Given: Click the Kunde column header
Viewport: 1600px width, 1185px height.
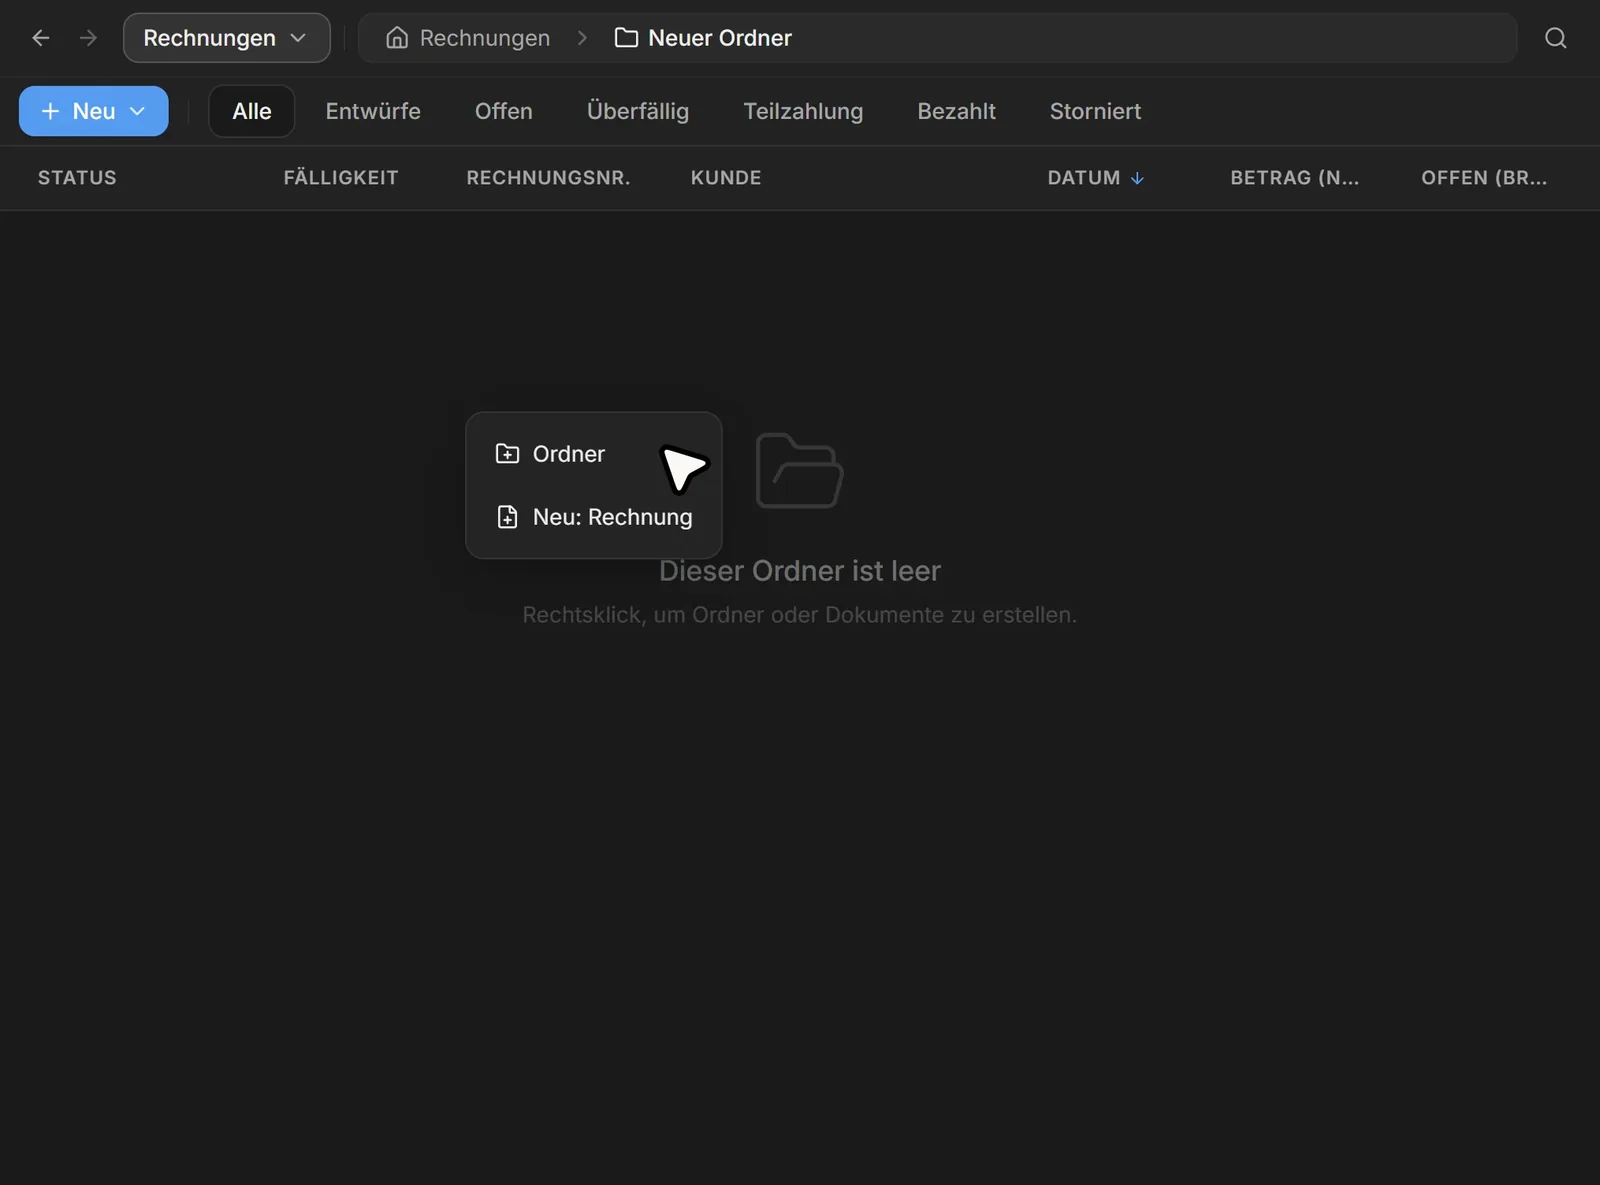Looking at the screenshot, I should click(x=726, y=178).
